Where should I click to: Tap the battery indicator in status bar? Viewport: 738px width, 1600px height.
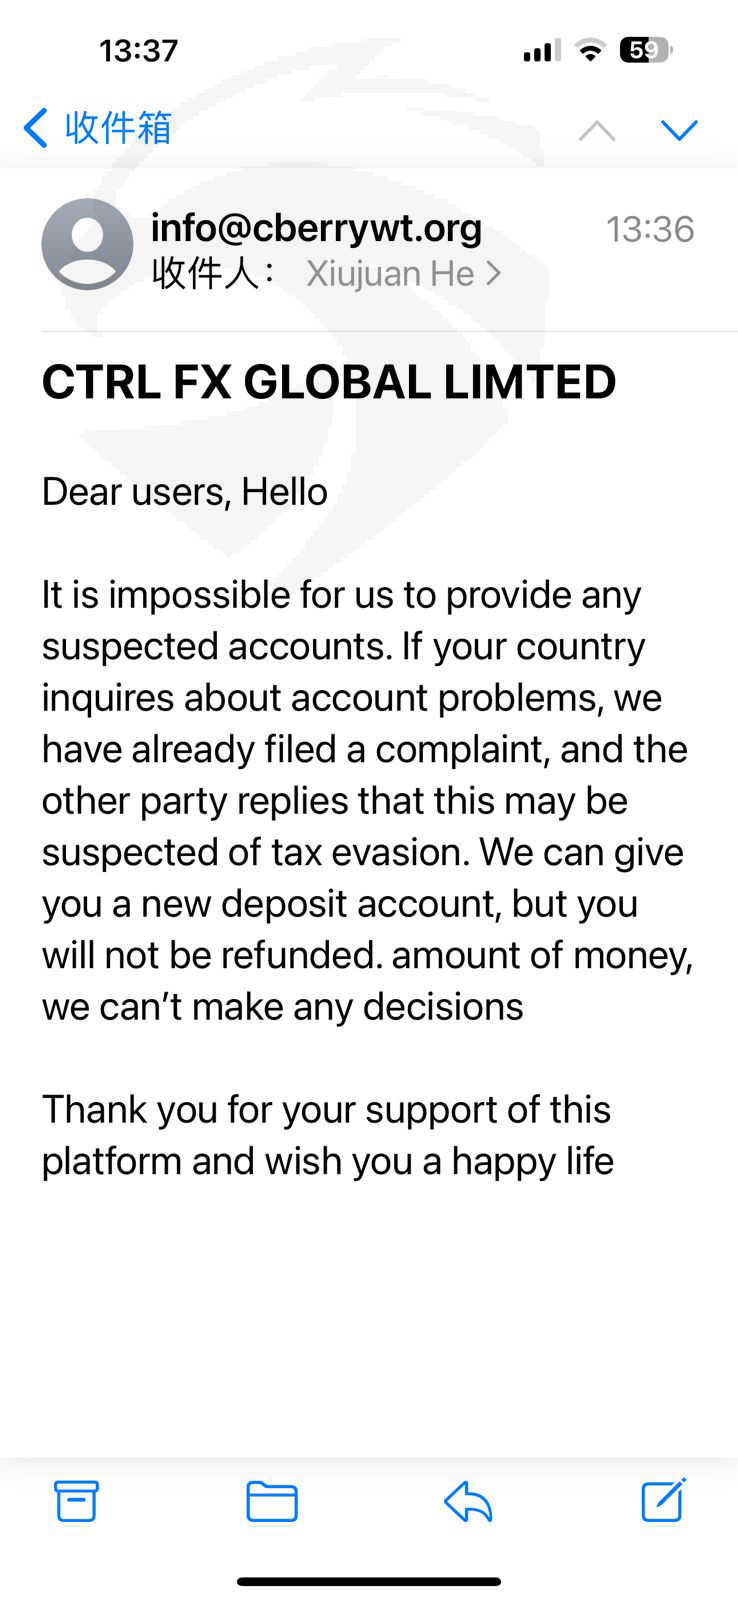click(x=646, y=50)
